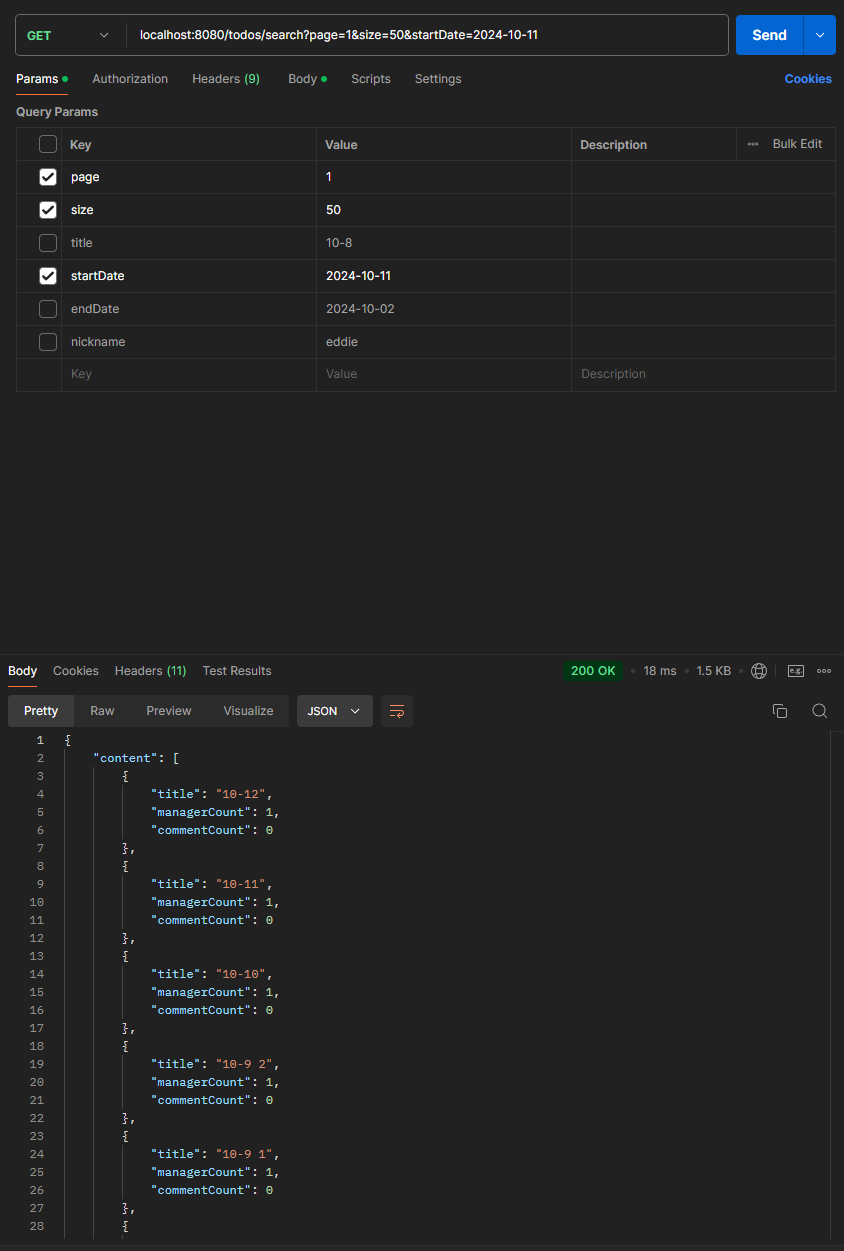The image size is (844, 1251).
Task: Switch to Raw response view
Action: point(102,711)
